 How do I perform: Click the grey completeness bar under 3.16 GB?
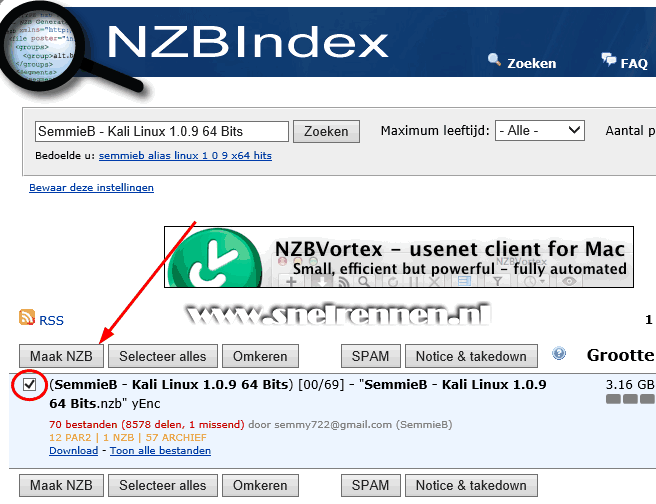click(x=630, y=399)
